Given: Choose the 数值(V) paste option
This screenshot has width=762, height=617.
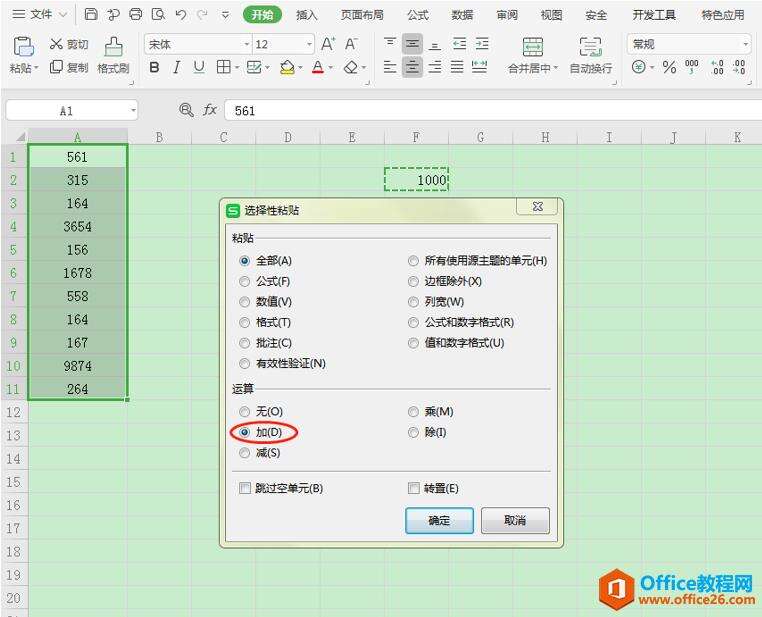Looking at the screenshot, I should click(x=245, y=302).
